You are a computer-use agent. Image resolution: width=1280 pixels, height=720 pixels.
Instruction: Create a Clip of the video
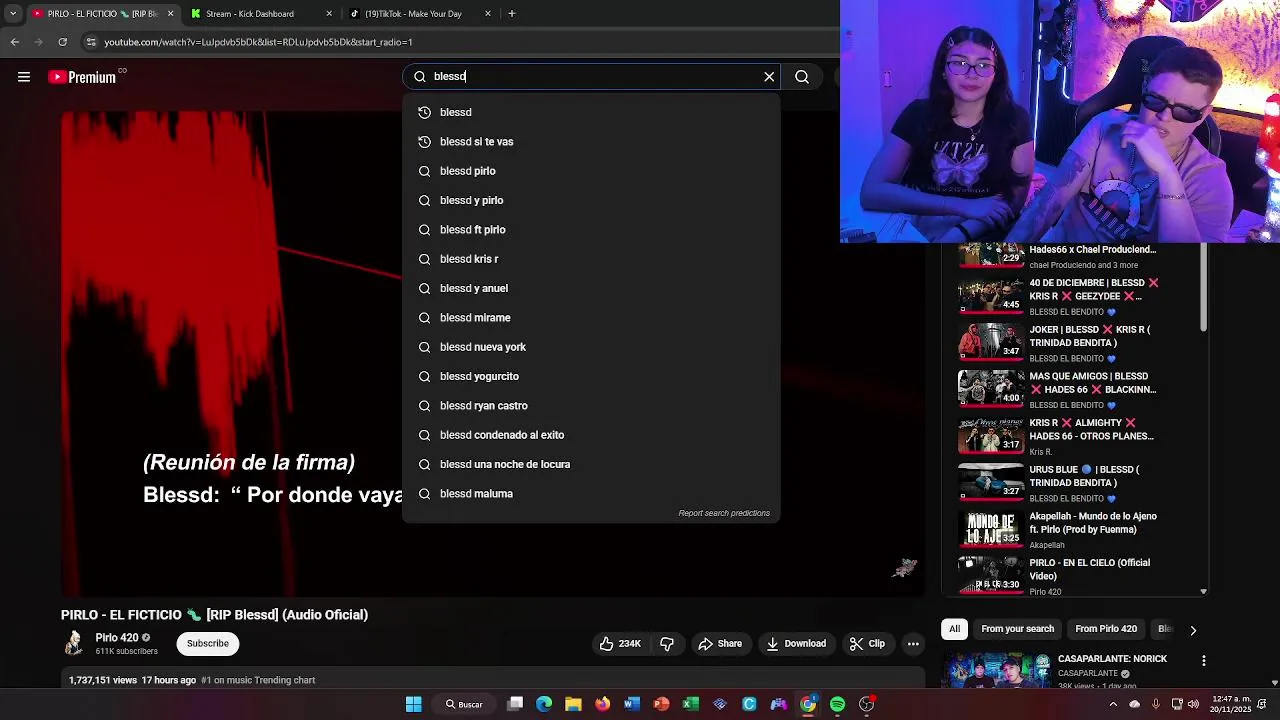point(867,644)
